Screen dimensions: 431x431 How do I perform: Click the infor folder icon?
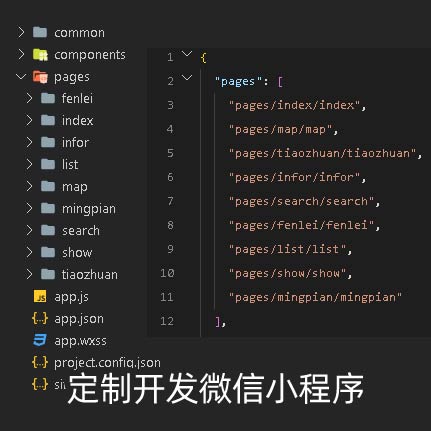click(48, 142)
